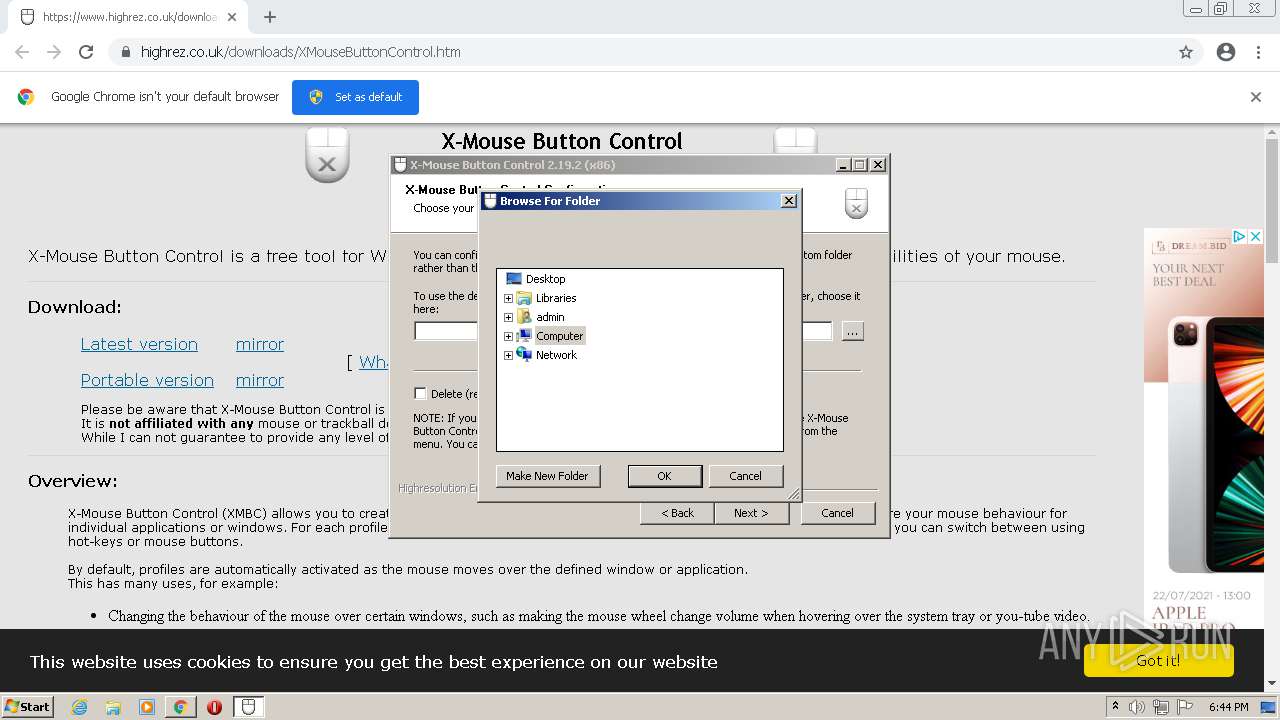
Task: Select the admin user folder icon
Action: [x=524, y=317]
